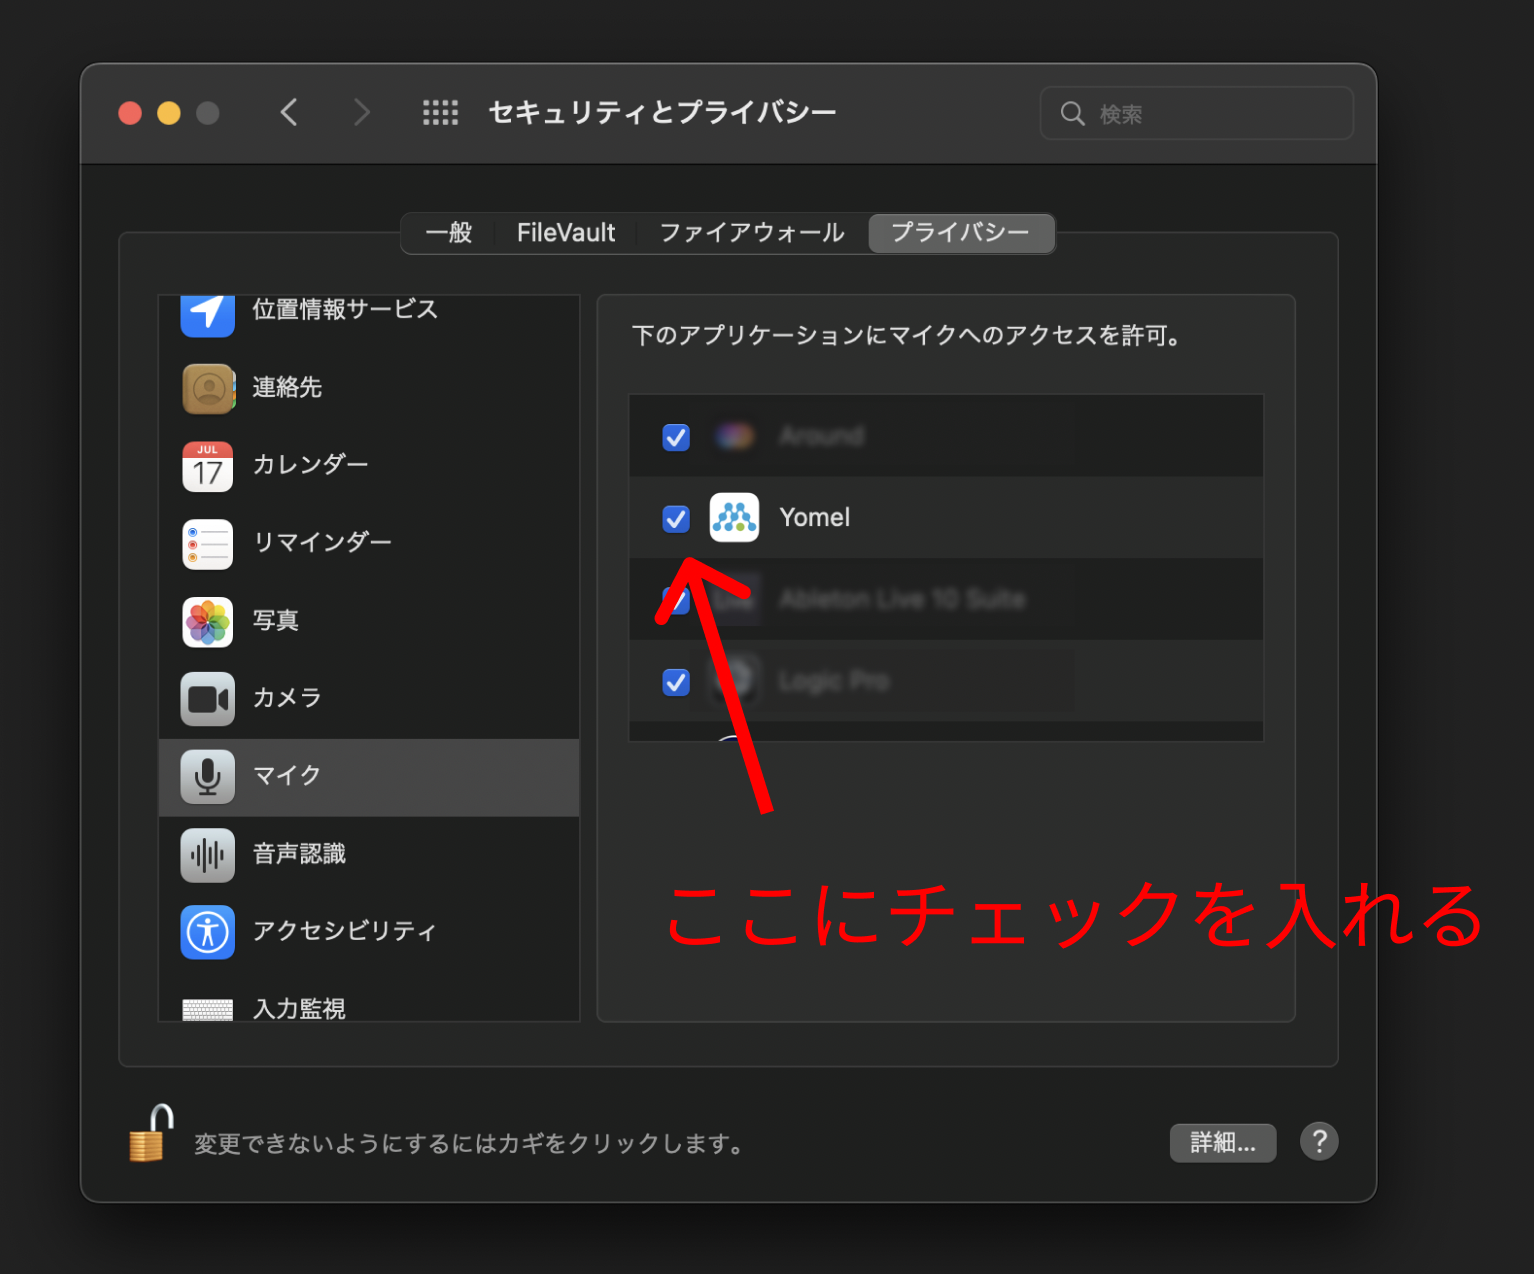Select the 一般 tab

coord(448,232)
